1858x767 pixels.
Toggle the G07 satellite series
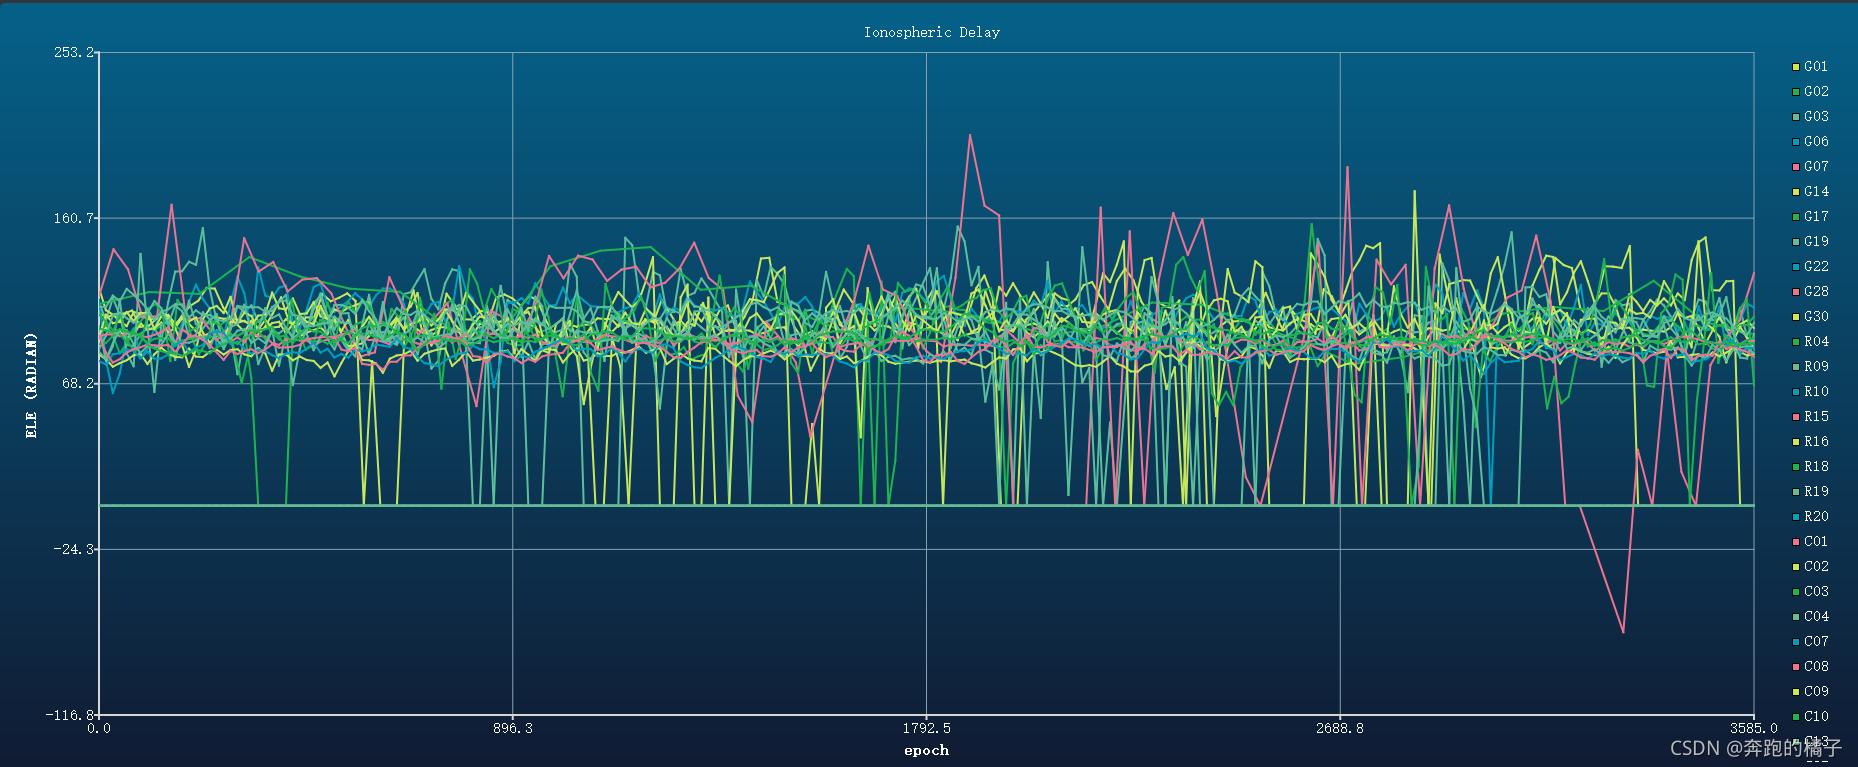point(1810,167)
